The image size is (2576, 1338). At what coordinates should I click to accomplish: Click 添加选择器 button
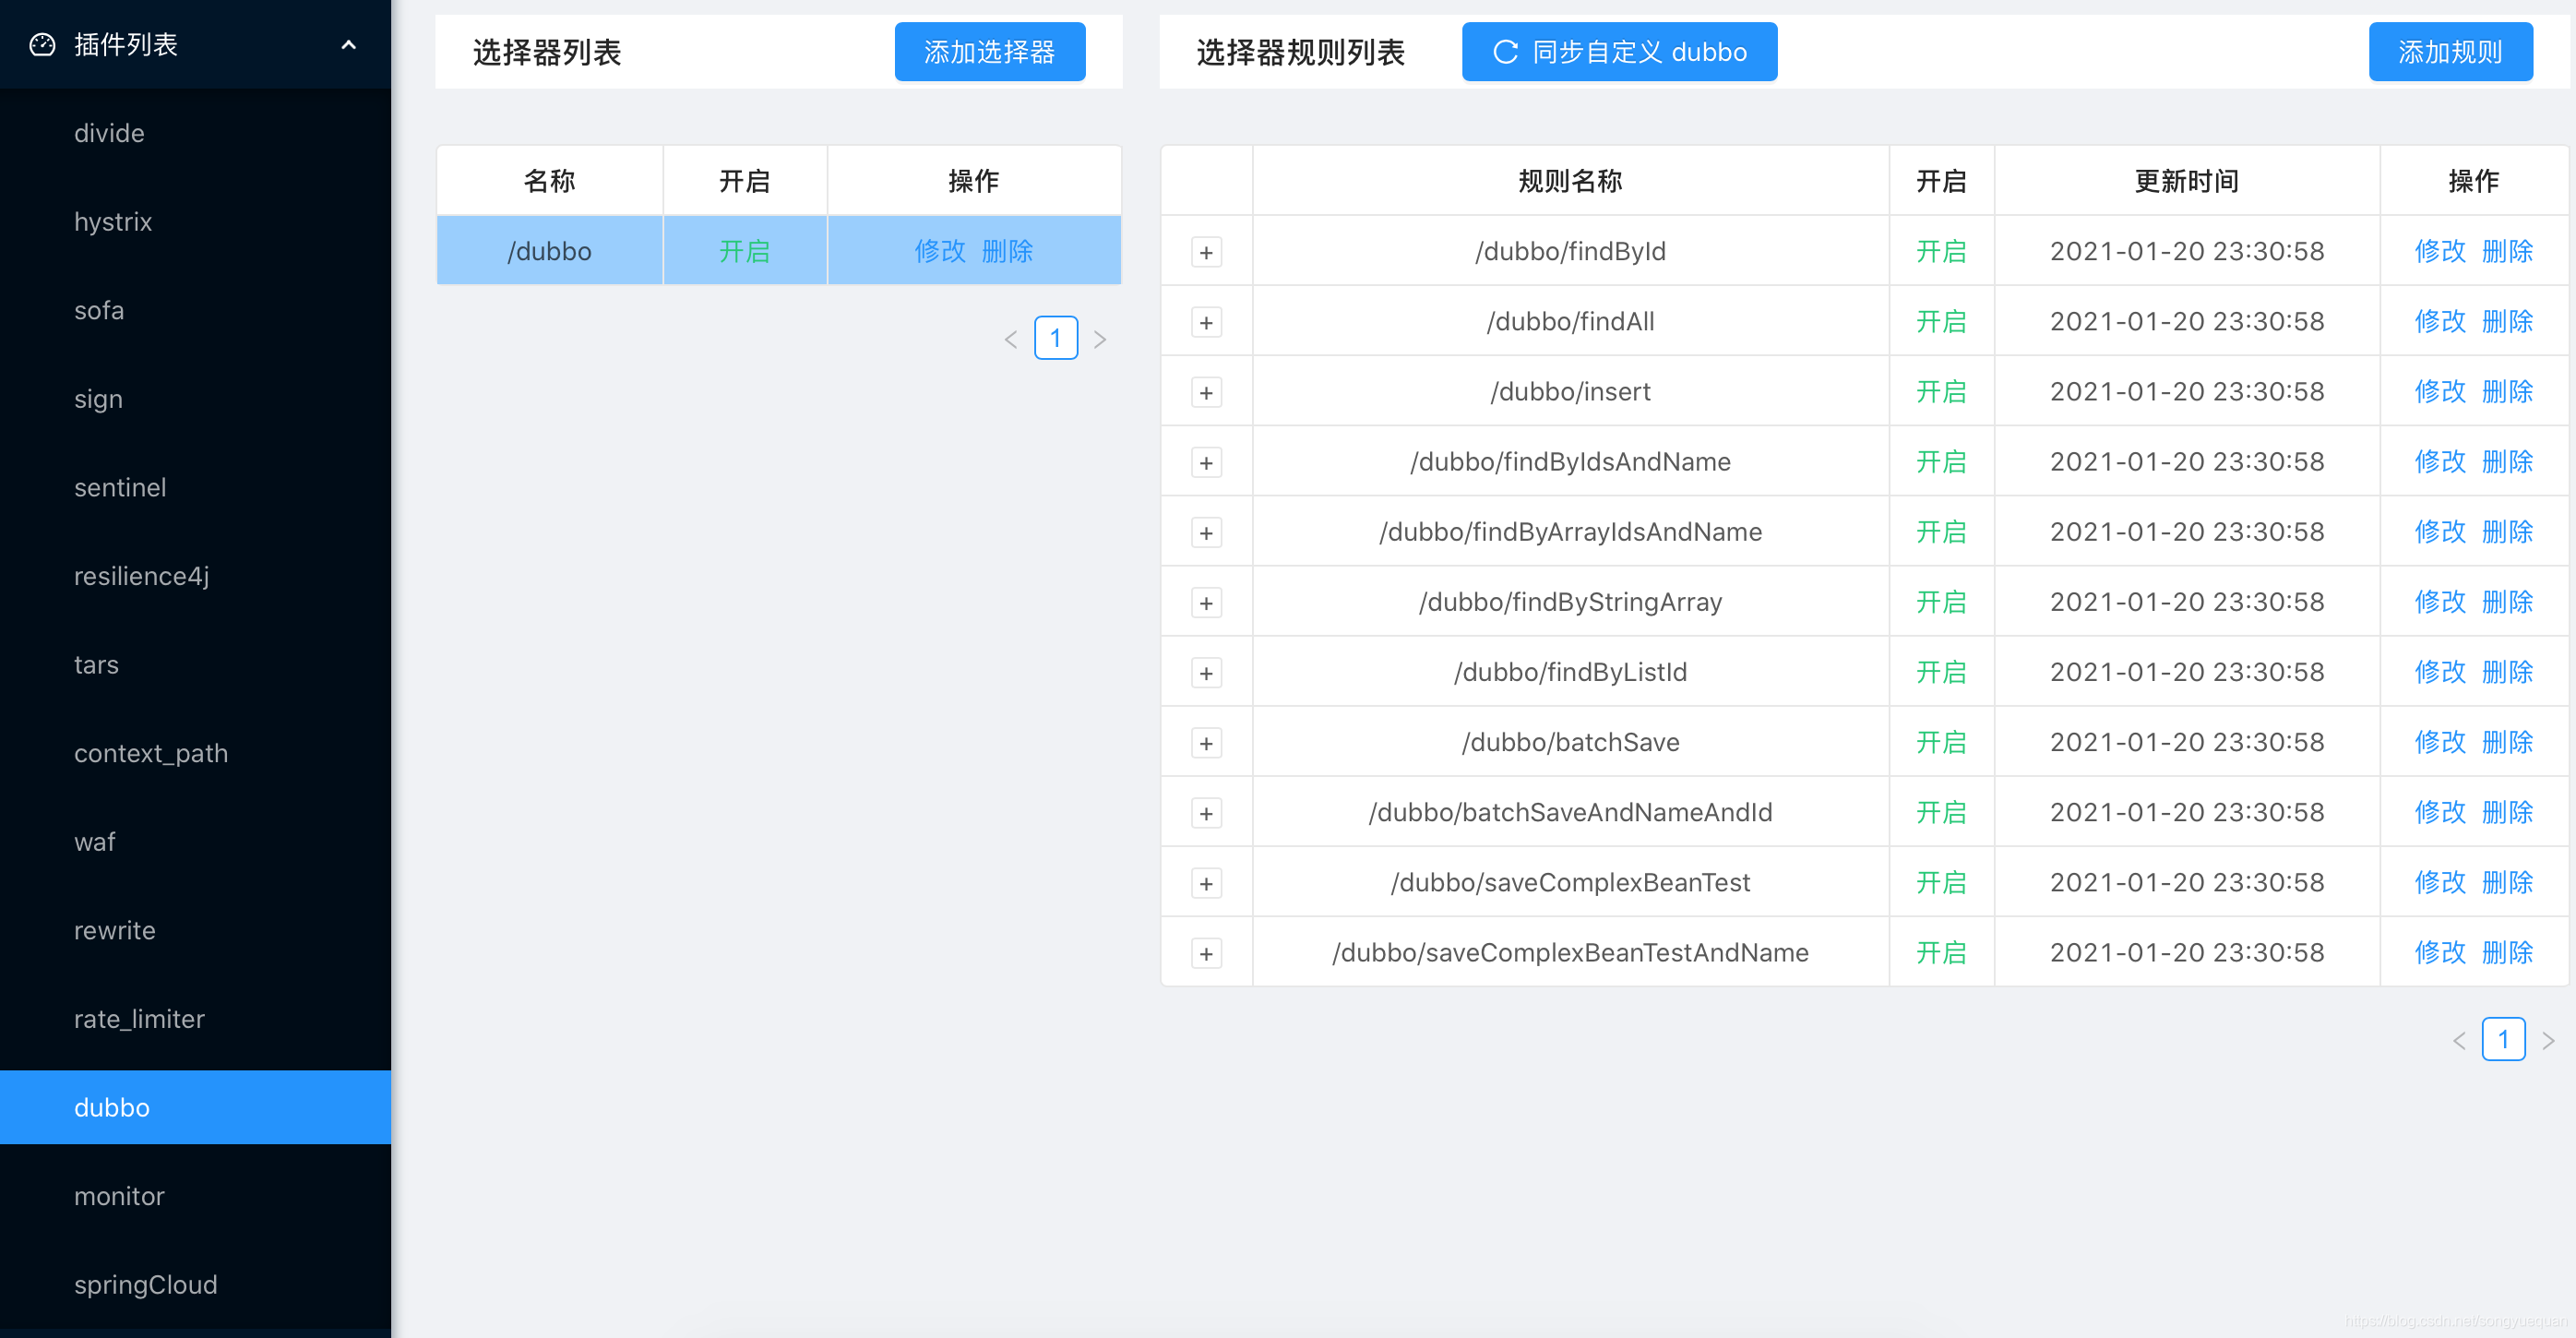tap(989, 52)
